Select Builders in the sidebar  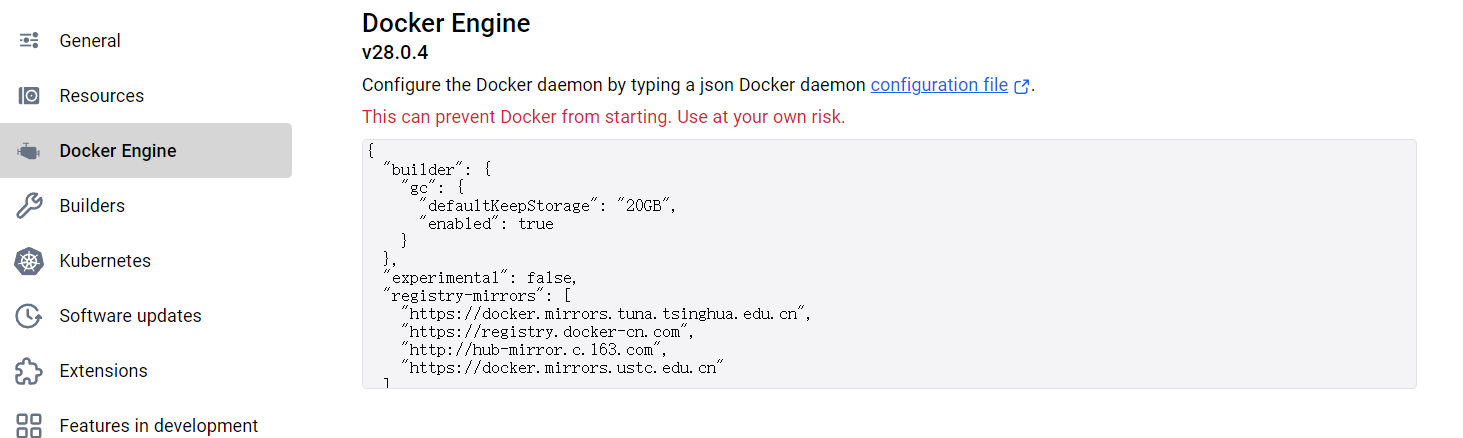point(92,206)
